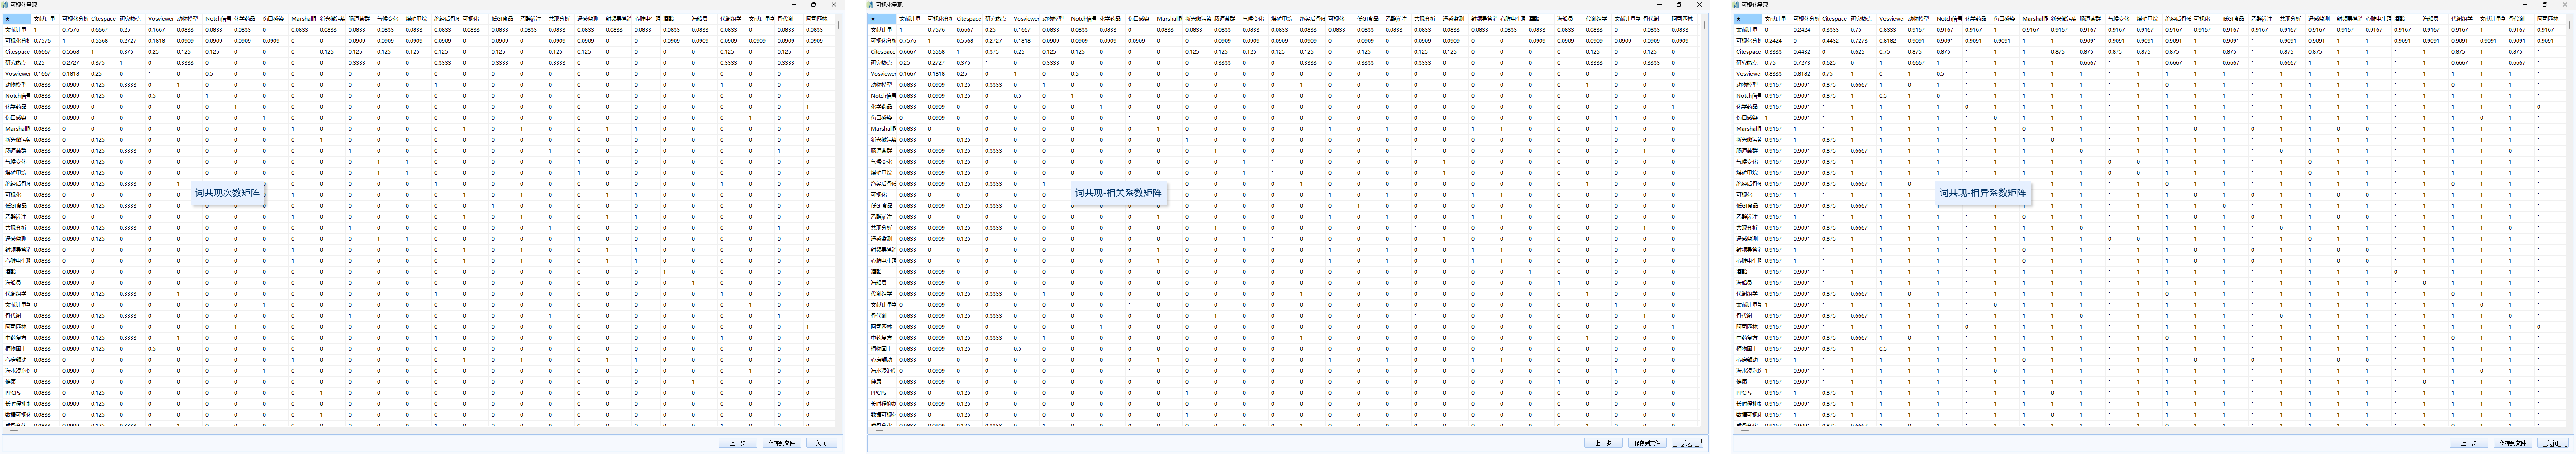Hit the 关闭 button in the right window
The image size is (2576, 454).
[x=2553, y=443]
